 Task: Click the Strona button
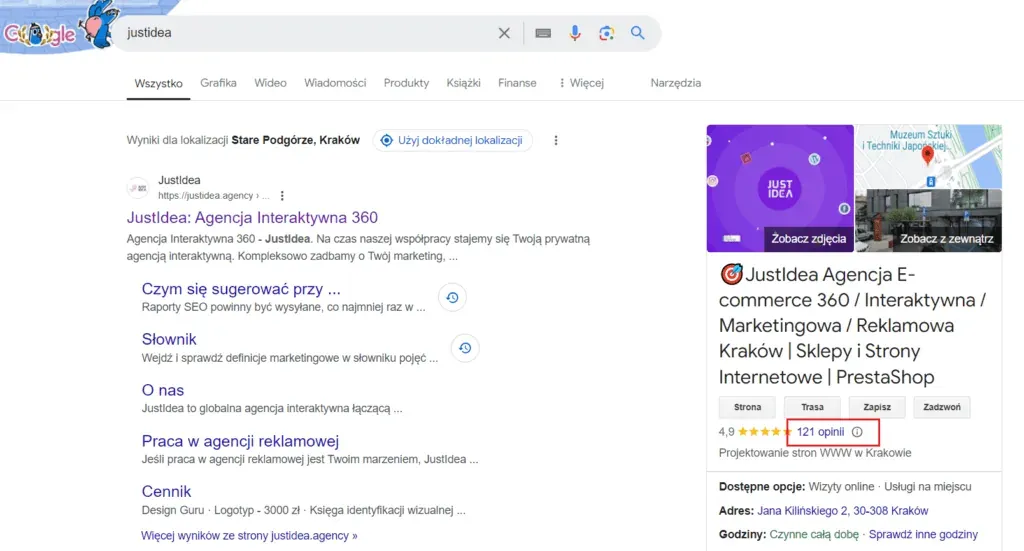tap(747, 407)
